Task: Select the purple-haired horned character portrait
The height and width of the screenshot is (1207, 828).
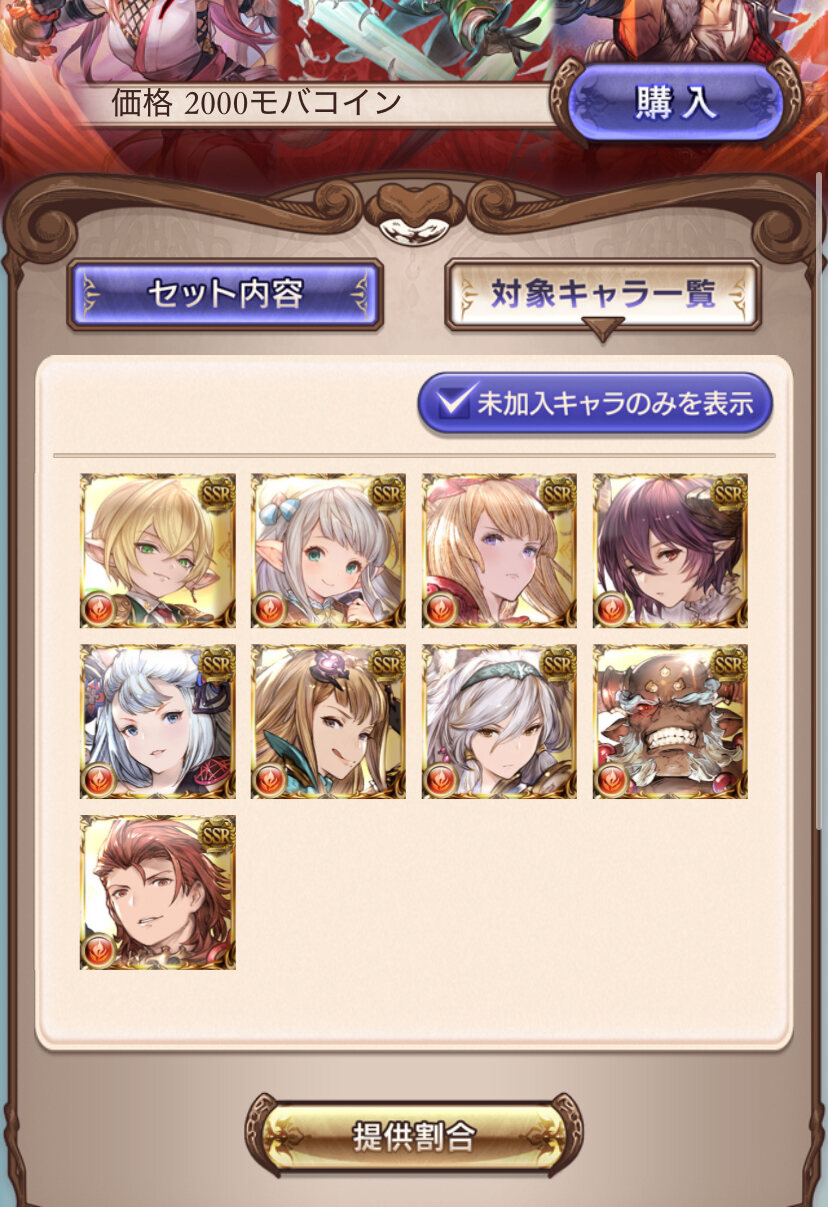Action: coord(670,551)
